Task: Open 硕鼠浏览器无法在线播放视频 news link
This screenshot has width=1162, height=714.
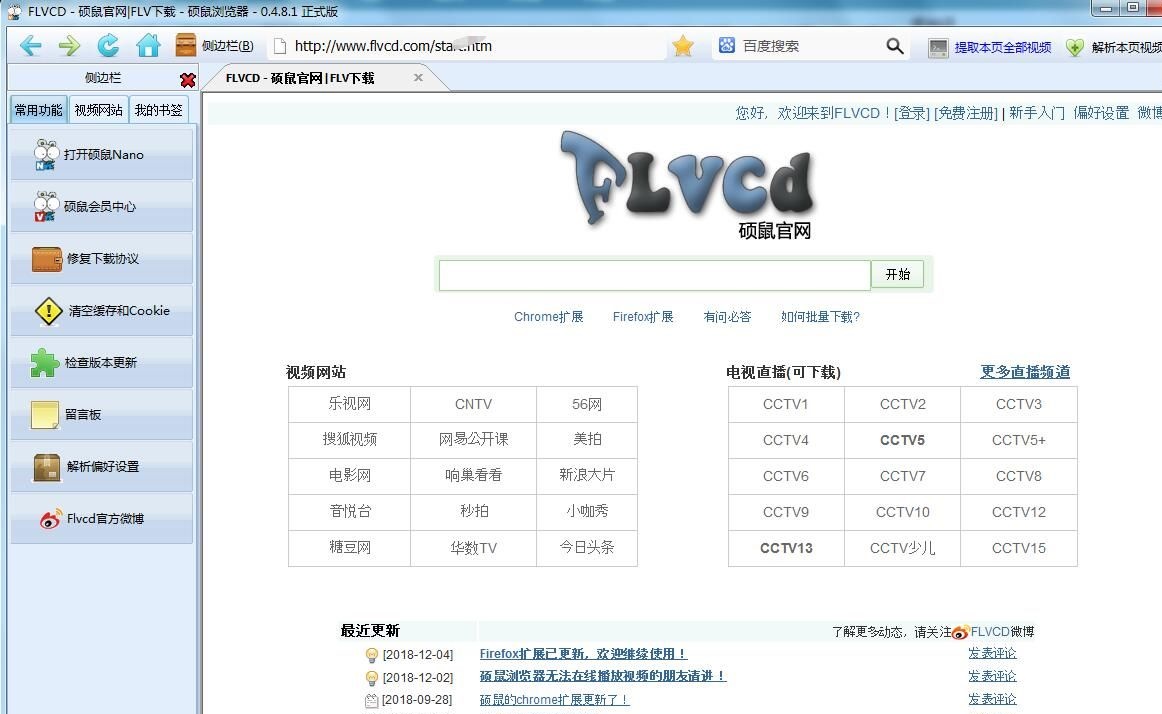Action: [602, 676]
